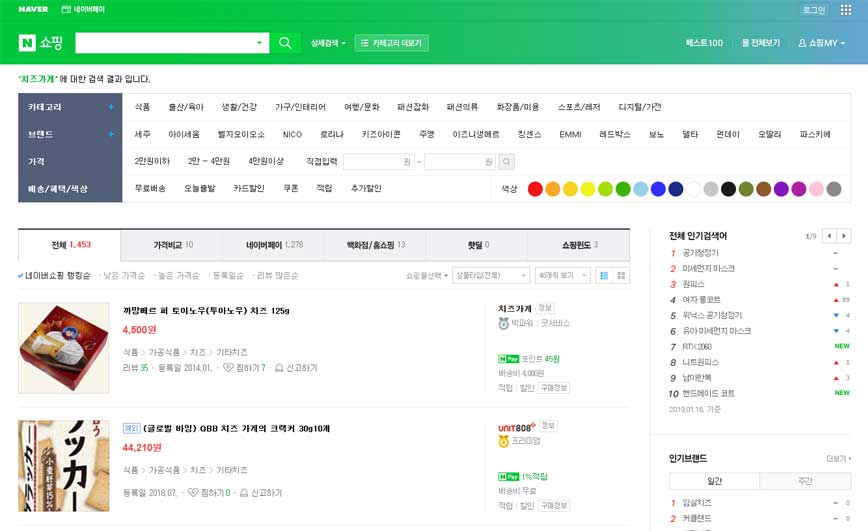Open the 쇼핑몰선택 dropdown
Image resolution: width=868 pixels, height=531 pixels.
(426, 276)
